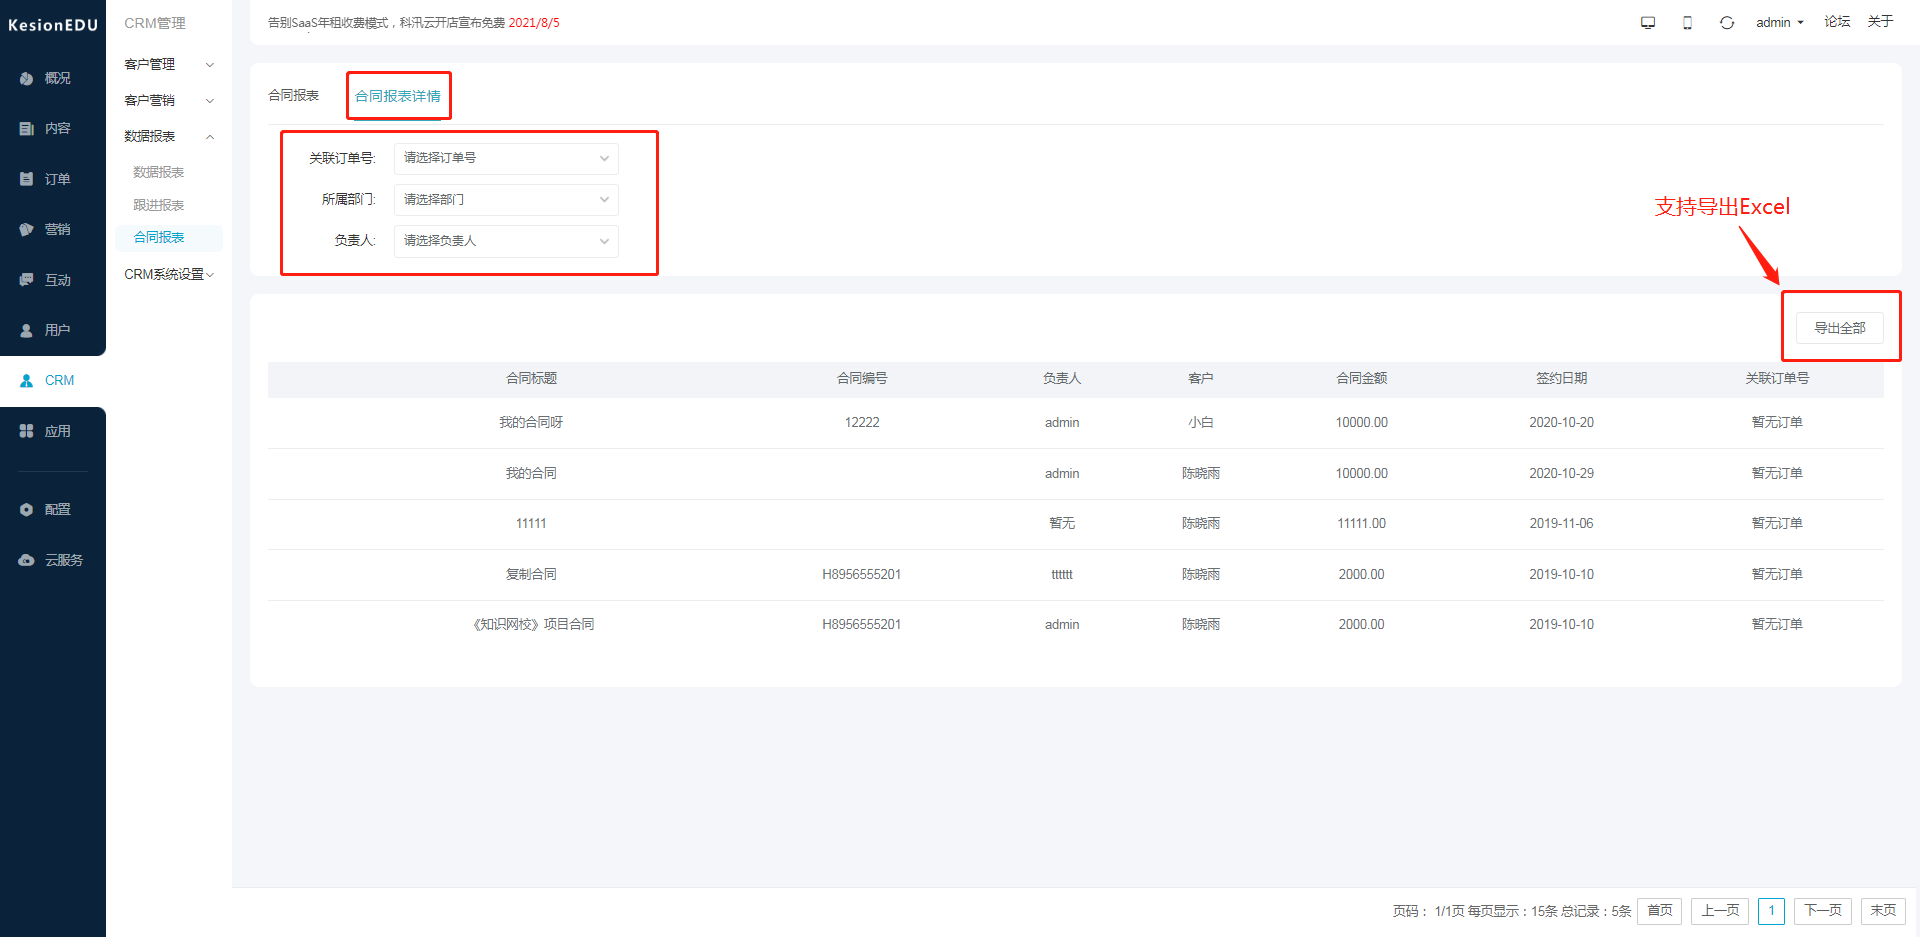1920x937 pixels.
Task: Click the CRM管理 panel heading
Action: [155, 23]
